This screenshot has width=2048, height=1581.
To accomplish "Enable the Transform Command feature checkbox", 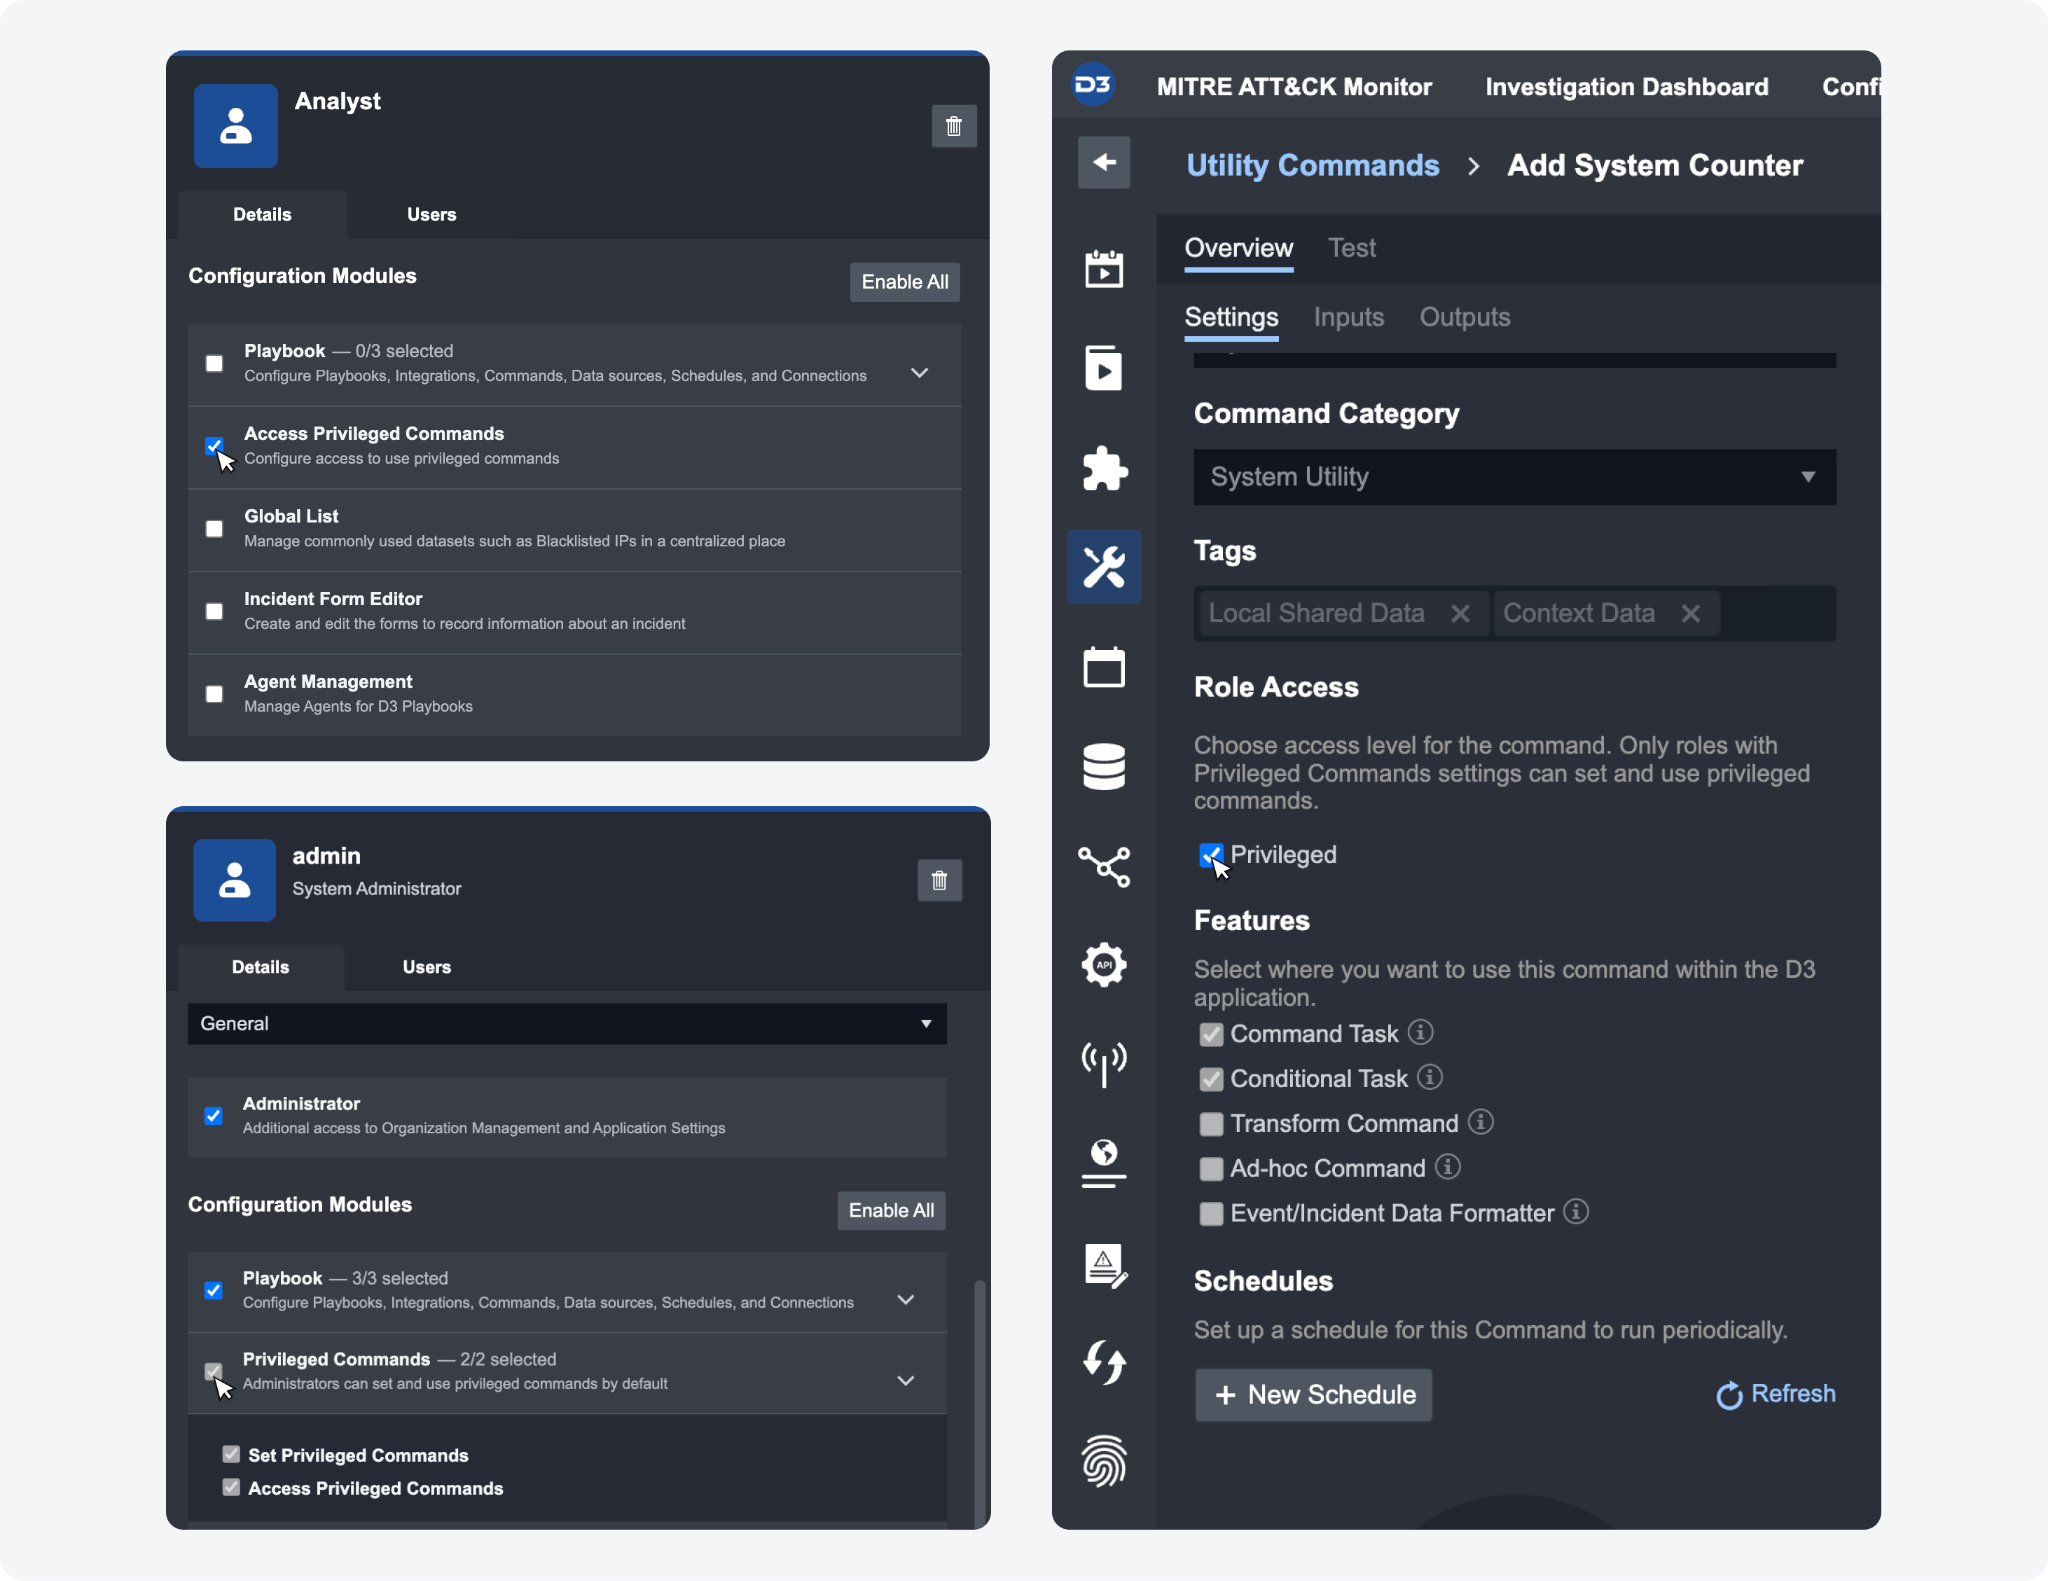I will click(x=1211, y=1124).
